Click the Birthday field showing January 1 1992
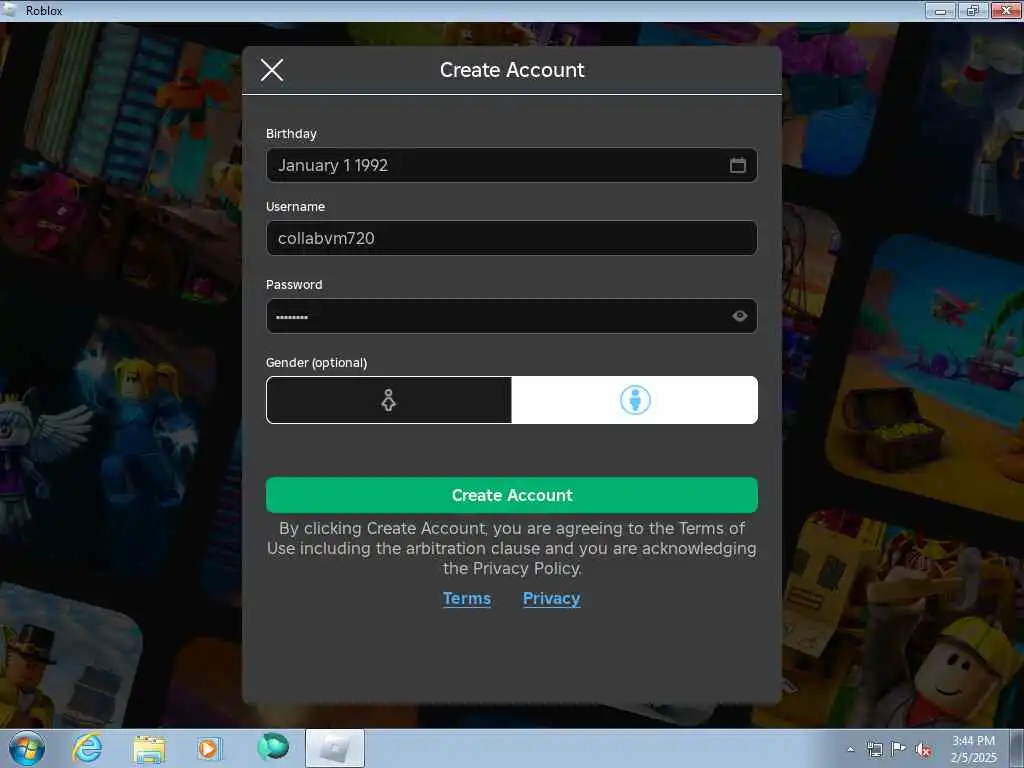Viewport: 1024px width, 768px height. 511,165
